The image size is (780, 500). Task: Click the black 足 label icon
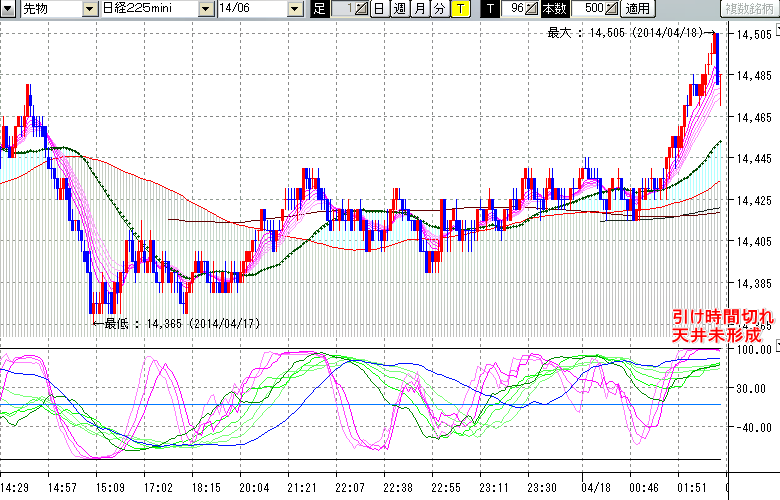[319, 9]
